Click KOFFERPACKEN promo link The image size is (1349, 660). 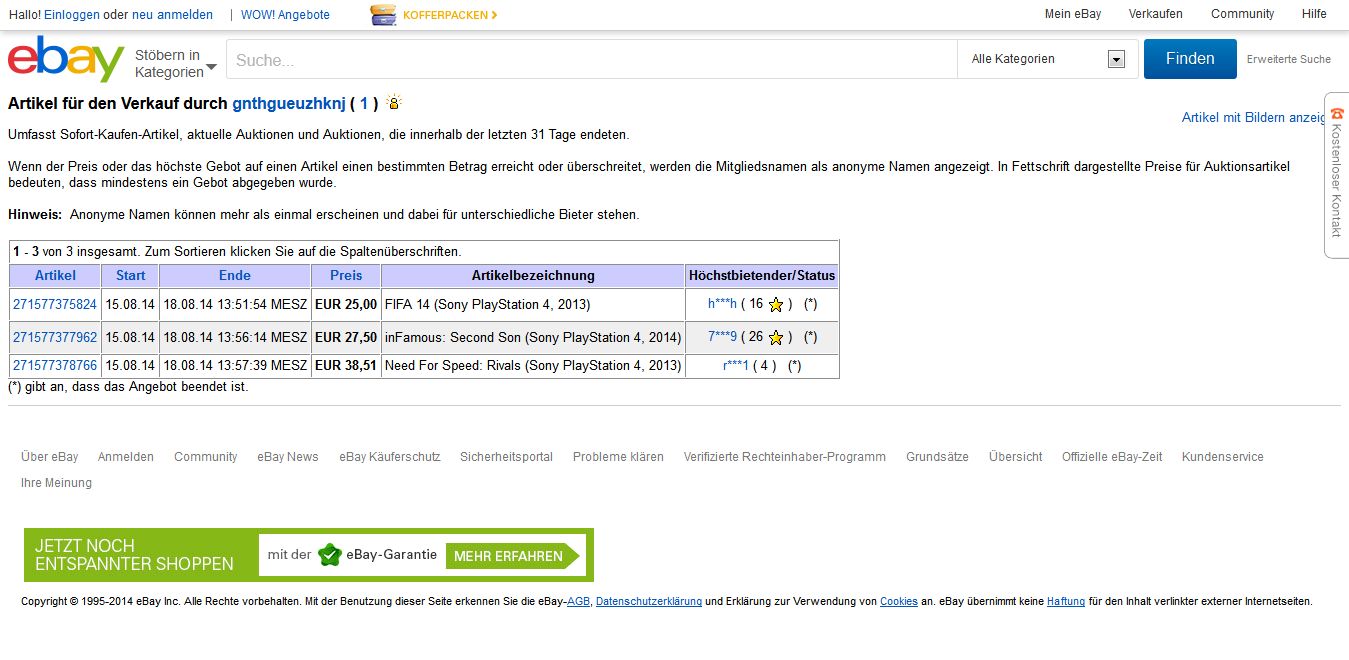450,15
